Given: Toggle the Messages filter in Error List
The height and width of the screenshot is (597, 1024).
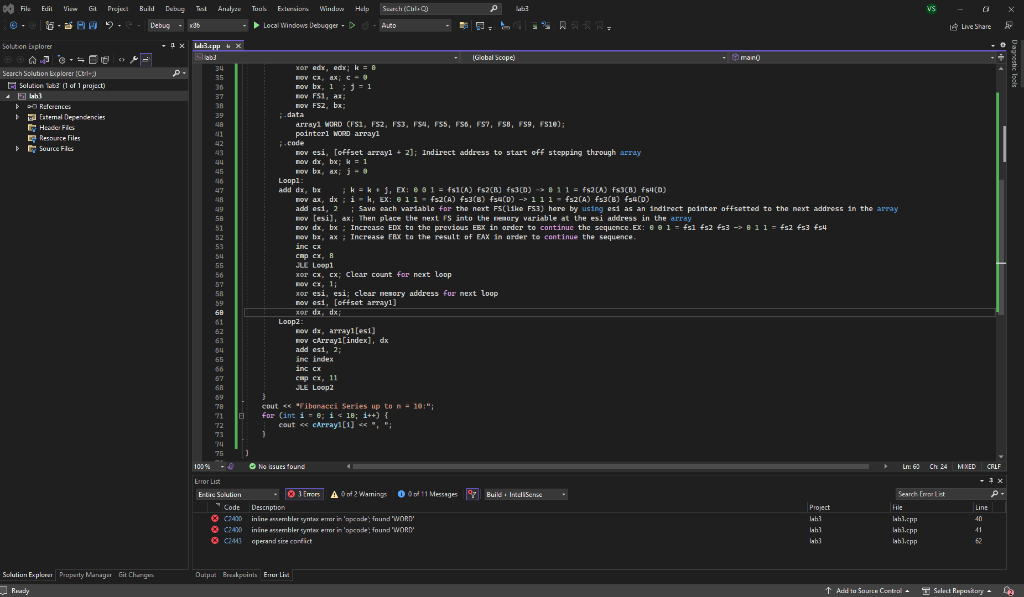Looking at the screenshot, I should (x=430, y=494).
